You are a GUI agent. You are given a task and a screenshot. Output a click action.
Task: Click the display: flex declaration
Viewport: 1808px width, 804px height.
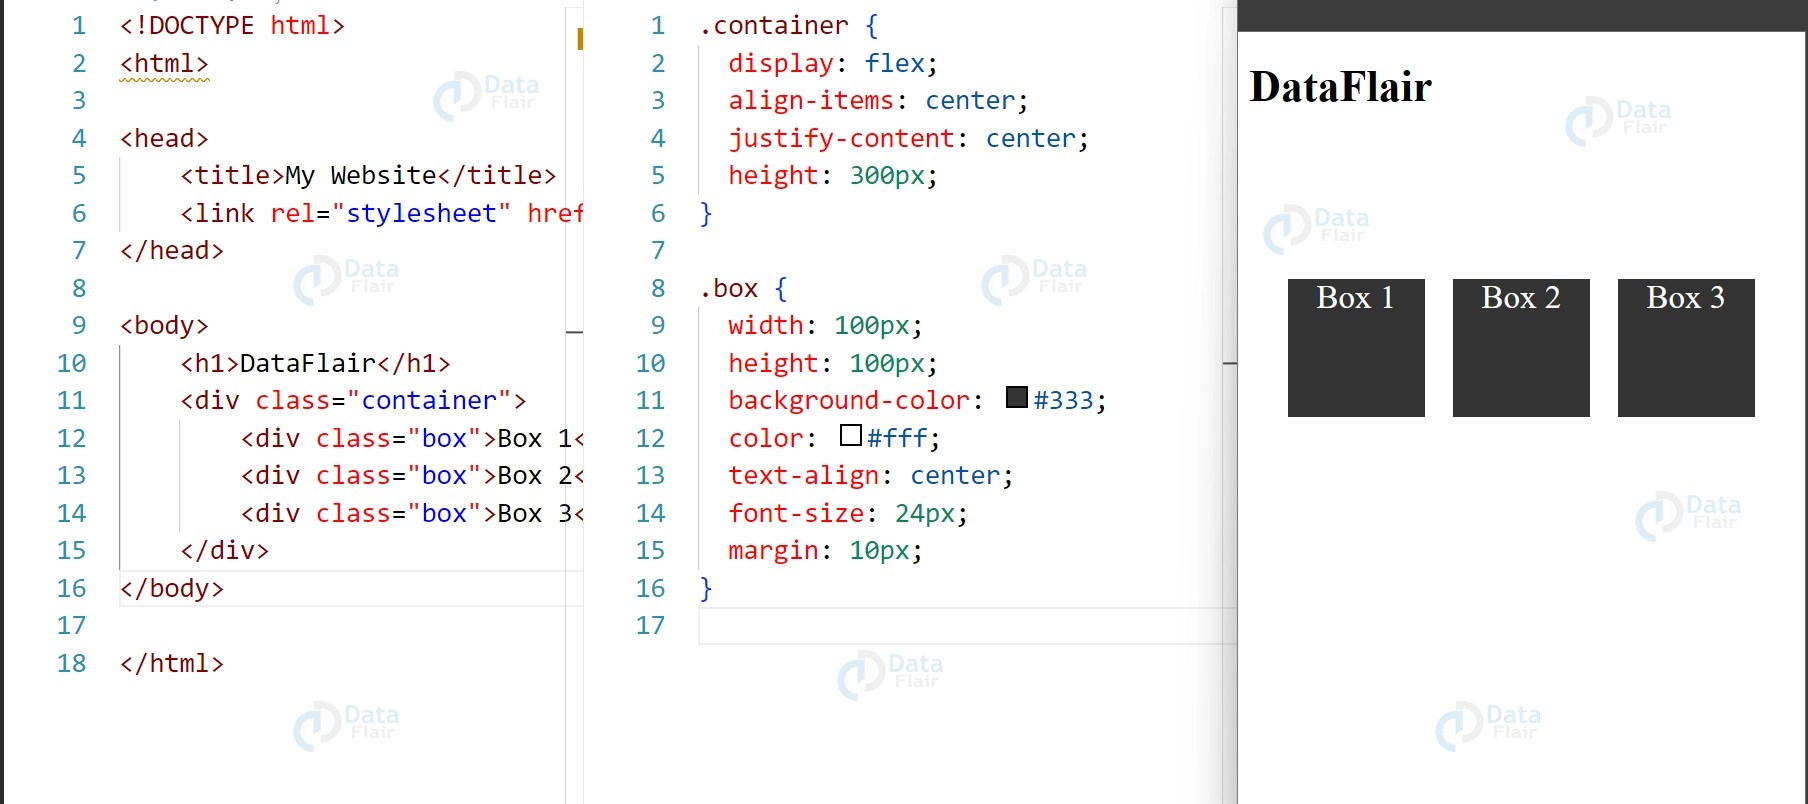click(833, 63)
